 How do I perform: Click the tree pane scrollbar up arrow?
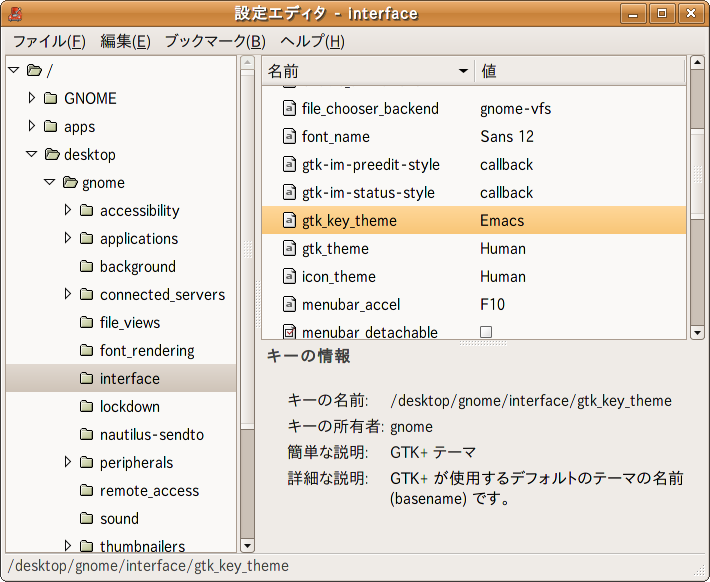(247, 63)
